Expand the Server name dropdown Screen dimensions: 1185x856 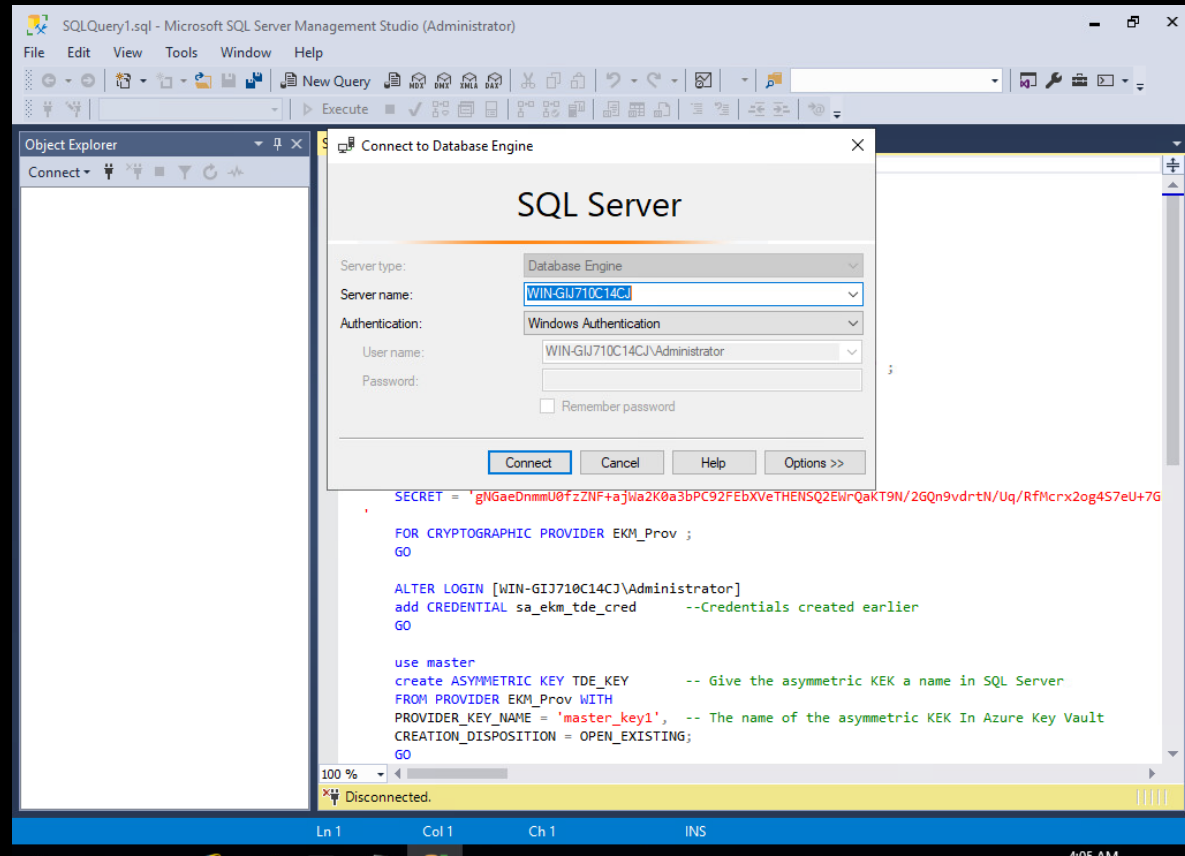pyautogui.click(x=852, y=295)
